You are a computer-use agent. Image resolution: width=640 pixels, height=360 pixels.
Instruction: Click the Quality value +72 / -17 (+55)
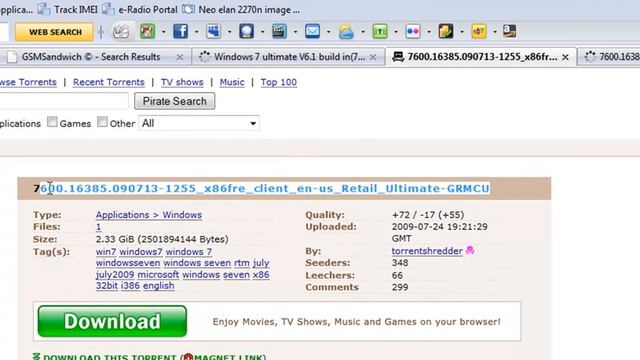click(428, 215)
